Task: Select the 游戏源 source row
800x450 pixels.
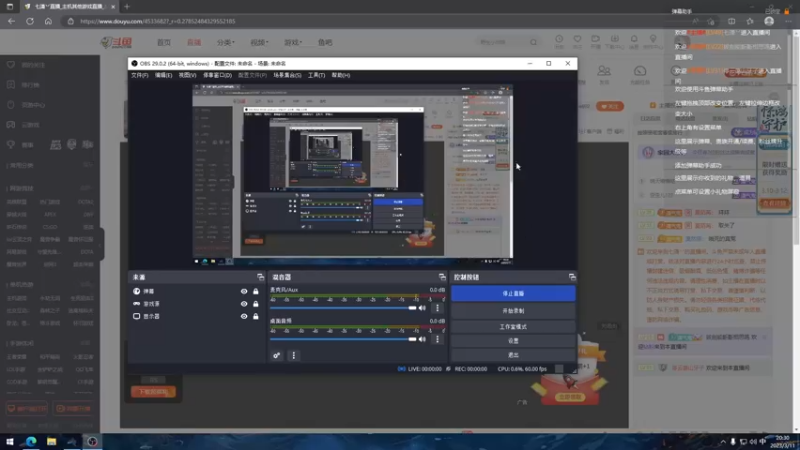Action: 197,304
